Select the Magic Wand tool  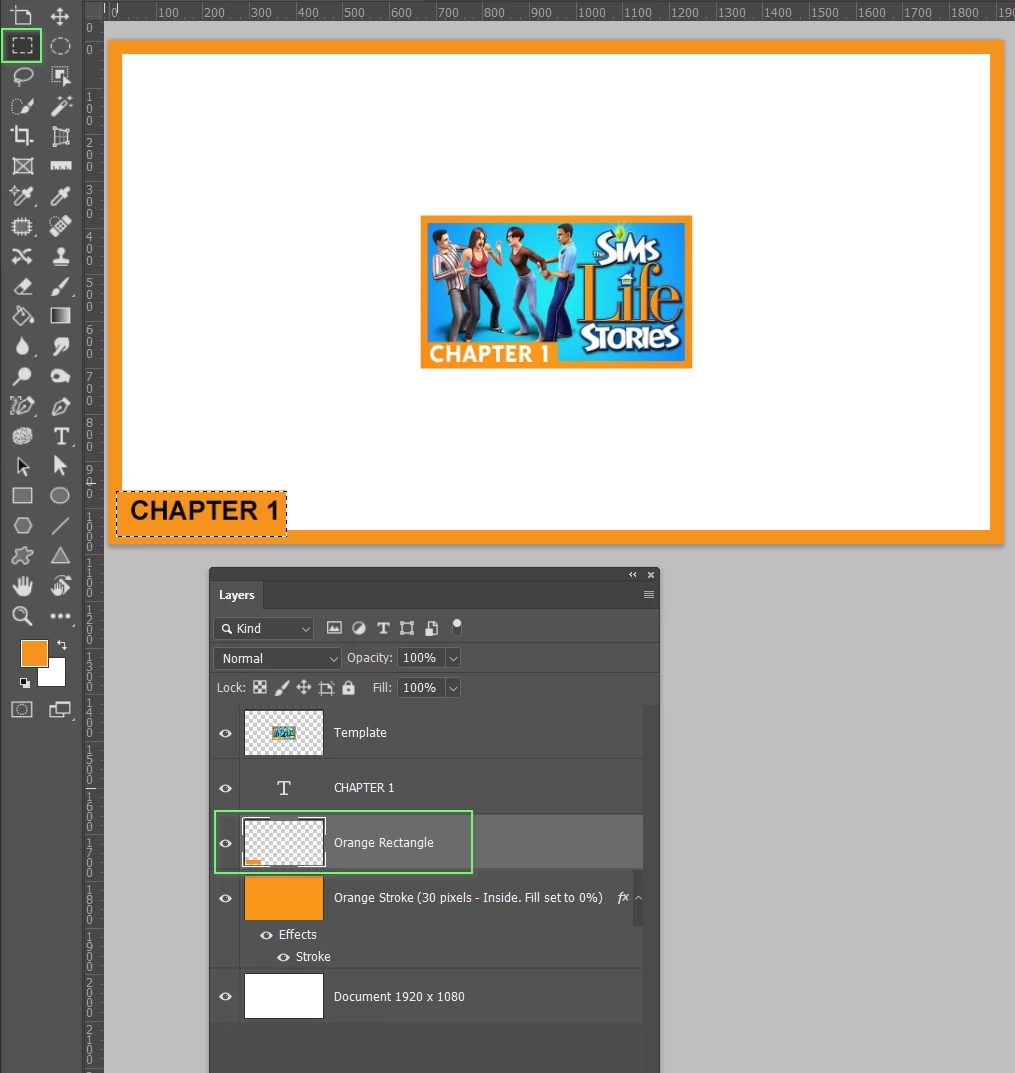coord(60,106)
